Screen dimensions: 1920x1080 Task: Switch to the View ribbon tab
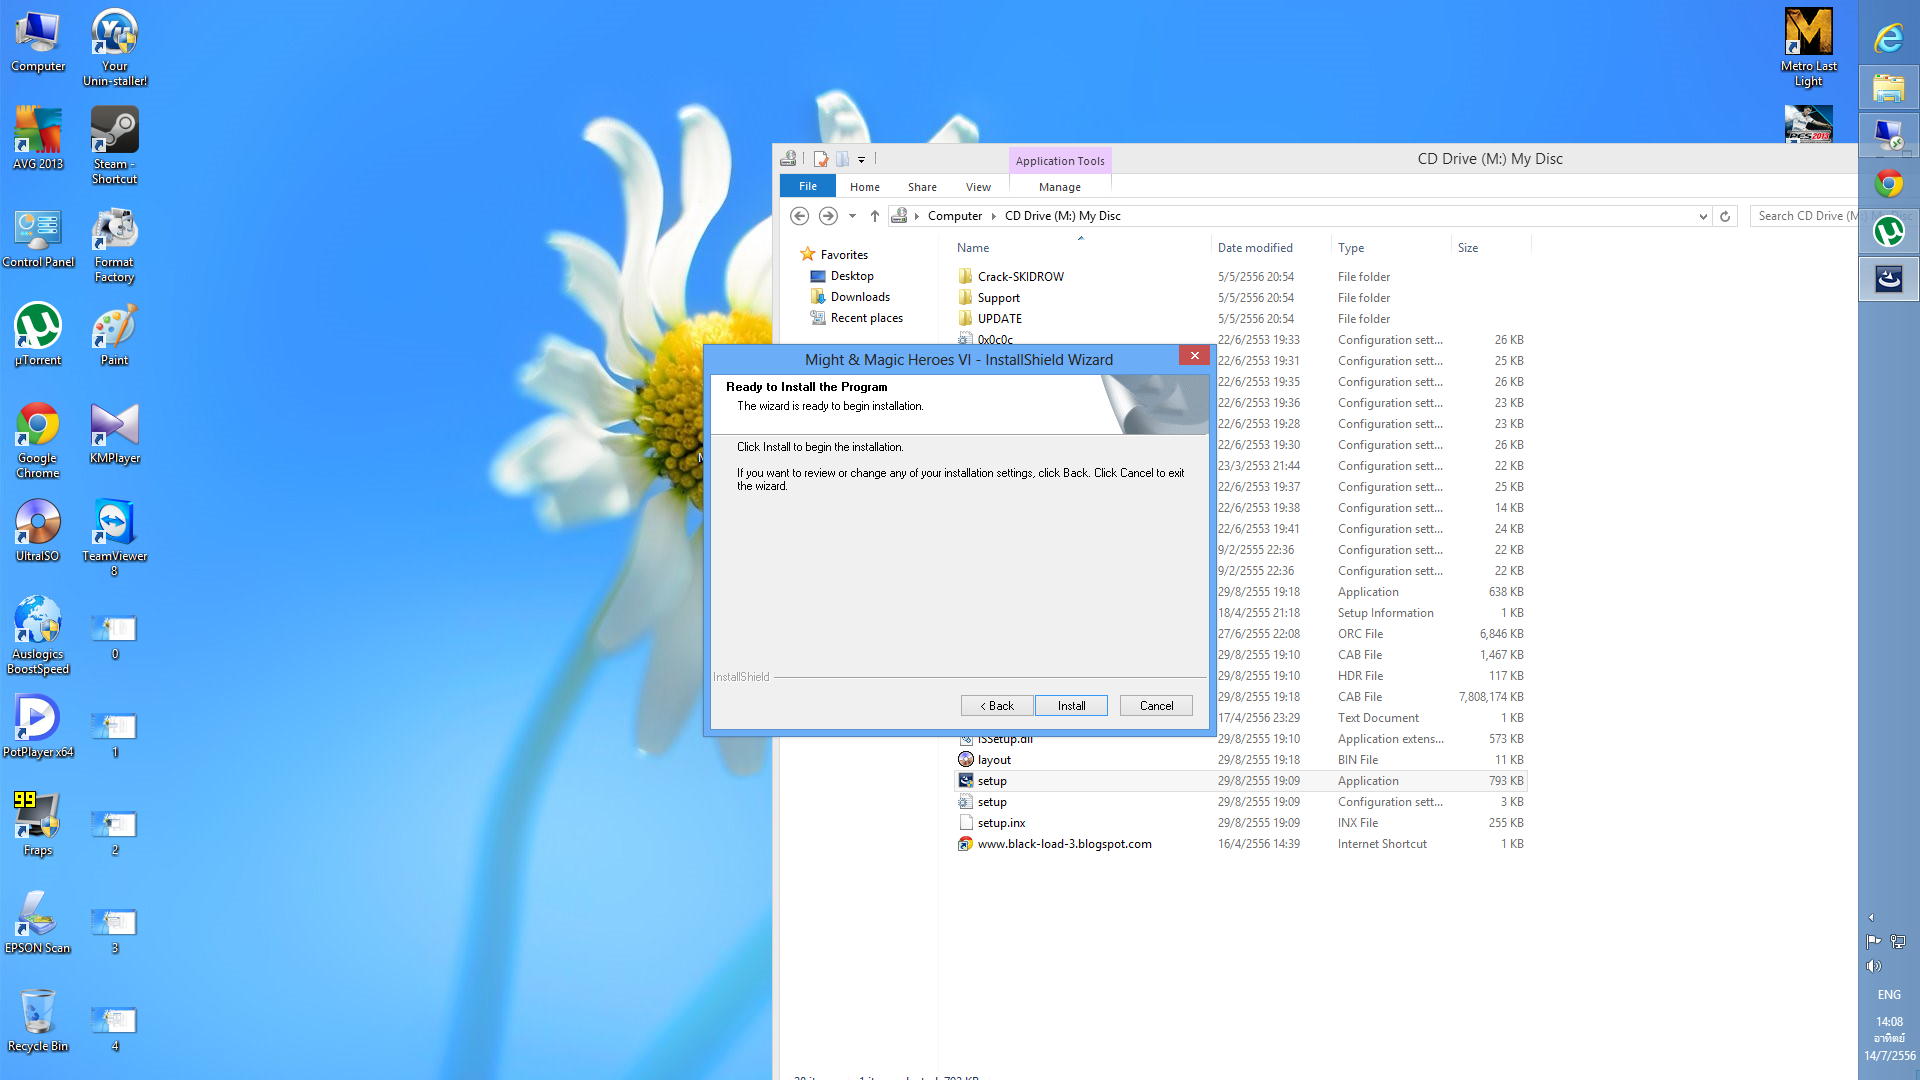tap(977, 187)
